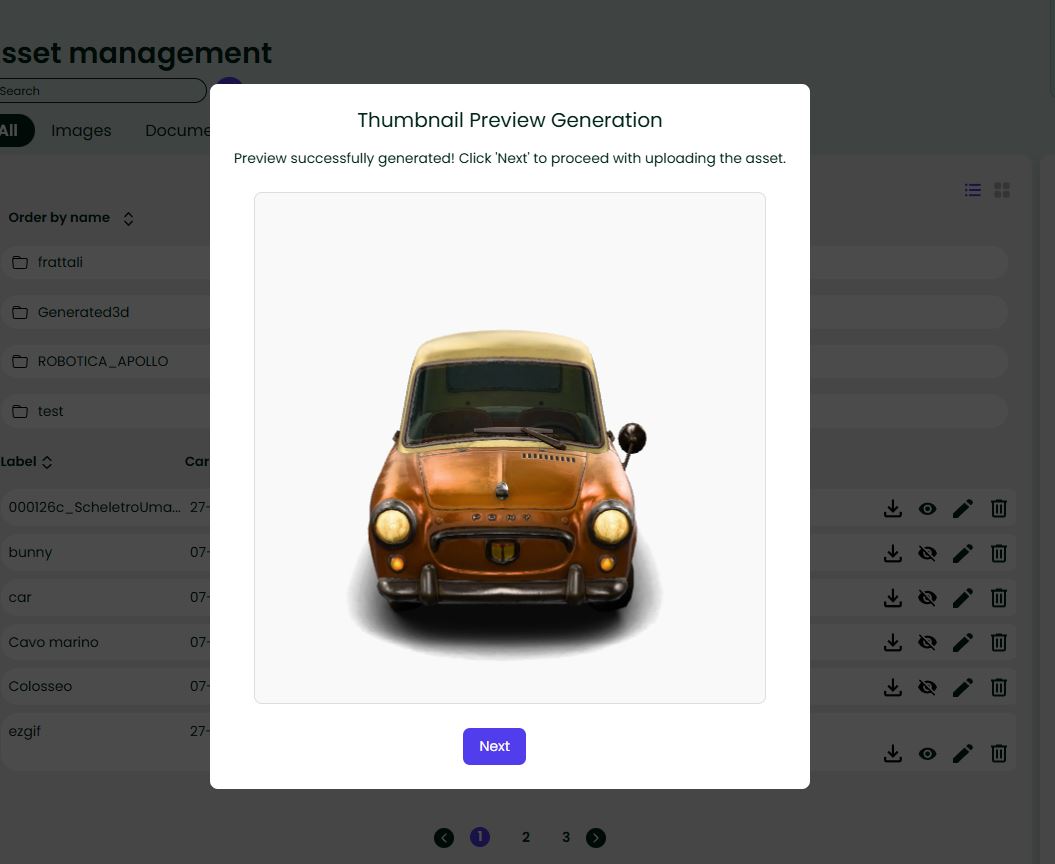This screenshot has width=1055, height=864.
Task: Switch to the Images tab
Action: click(81, 131)
